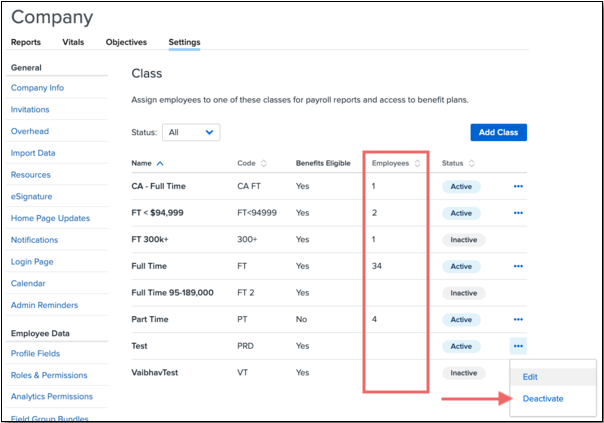Viewport: 604px width, 423px height.
Task: Sort by Employees column sort icon
Action: pos(417,163)
